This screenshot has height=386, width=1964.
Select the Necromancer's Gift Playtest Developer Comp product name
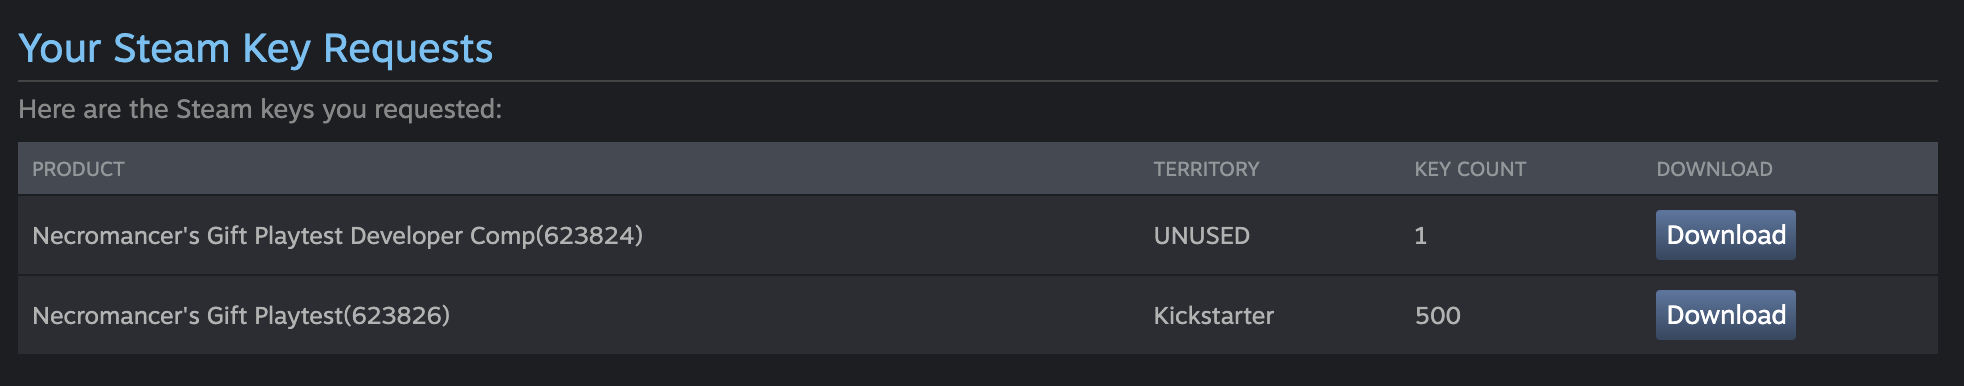[x=337, y=236]
